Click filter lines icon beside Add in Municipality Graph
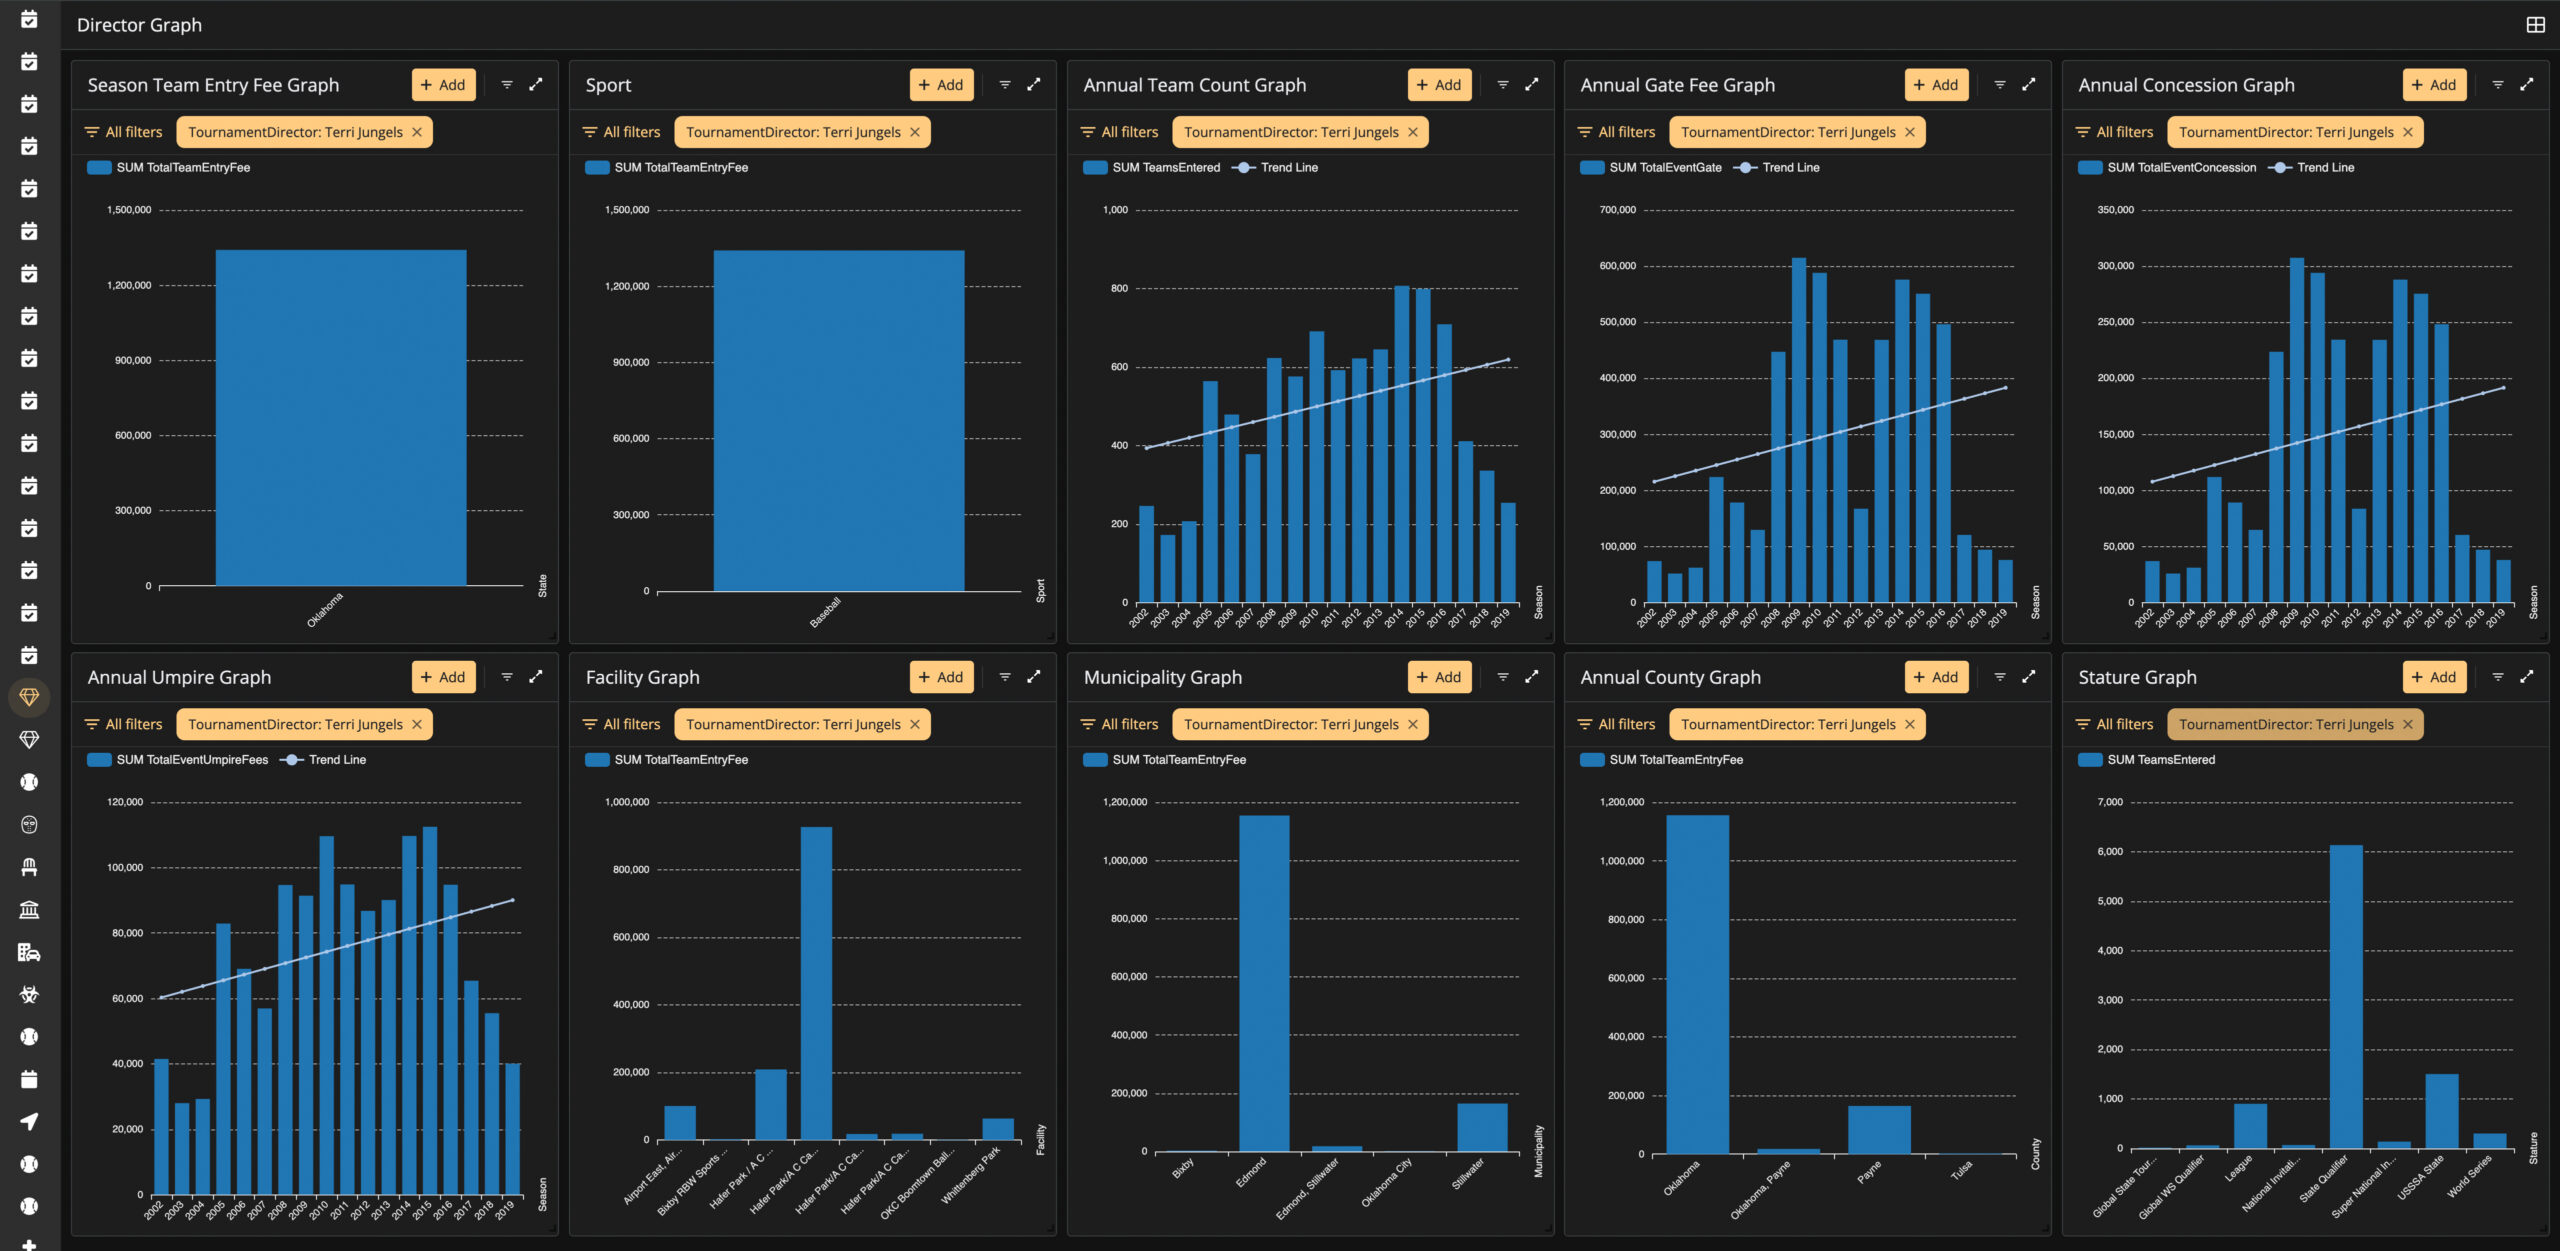Image resolution: width=2560 pixels, height=1251 pixels. point(1503,677)
